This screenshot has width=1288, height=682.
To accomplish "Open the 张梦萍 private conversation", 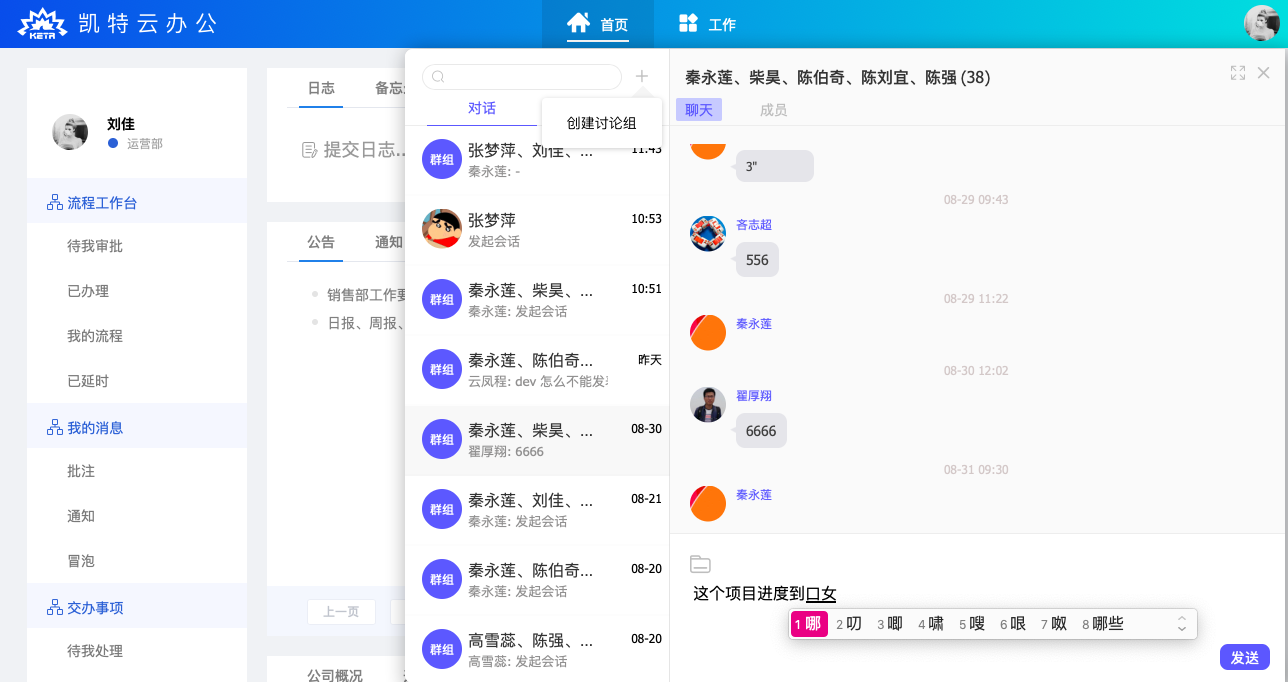I will tap(537, 229).
